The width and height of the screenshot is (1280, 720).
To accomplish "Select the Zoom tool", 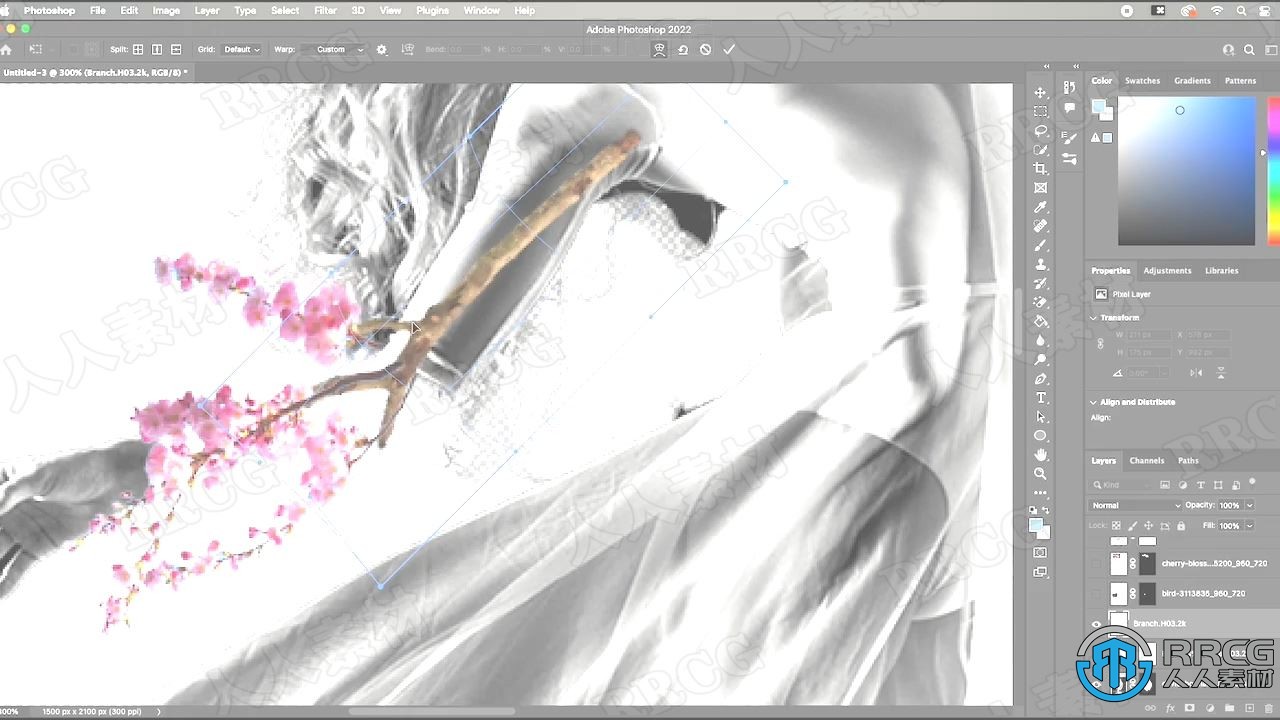I will 1040,474.
